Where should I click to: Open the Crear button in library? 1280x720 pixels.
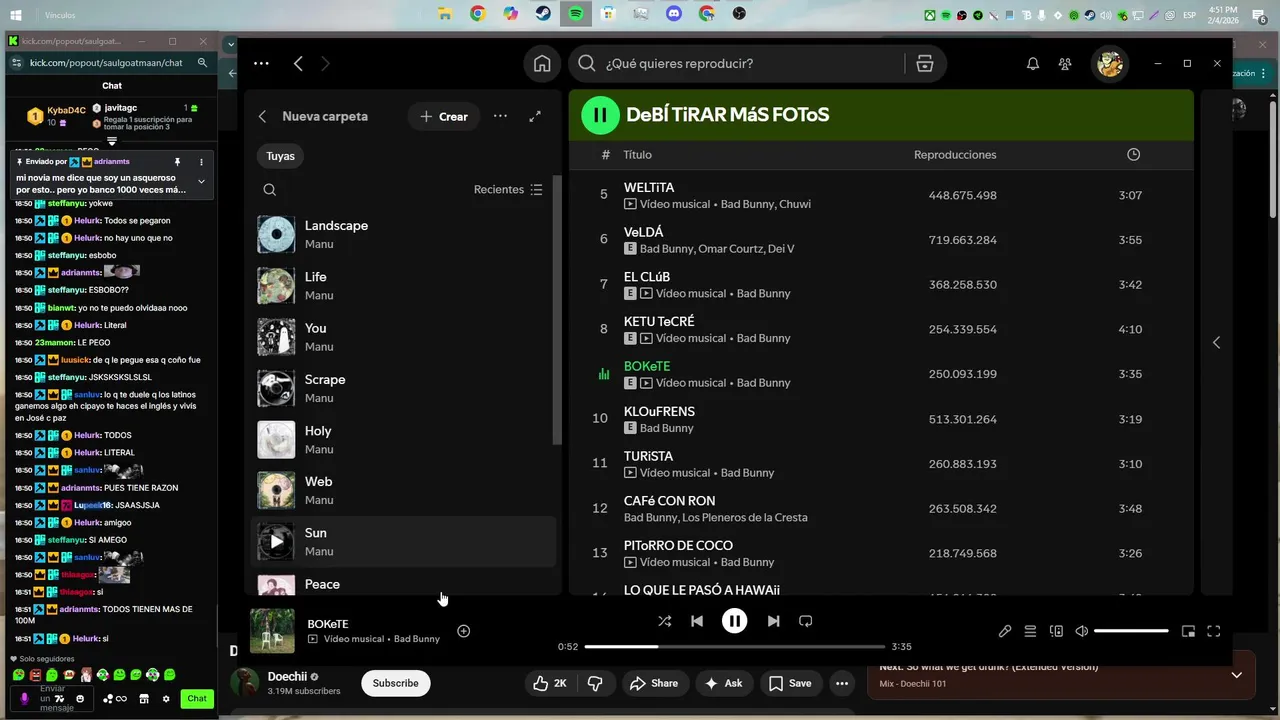pyautogui.click(x=443, y=116)
